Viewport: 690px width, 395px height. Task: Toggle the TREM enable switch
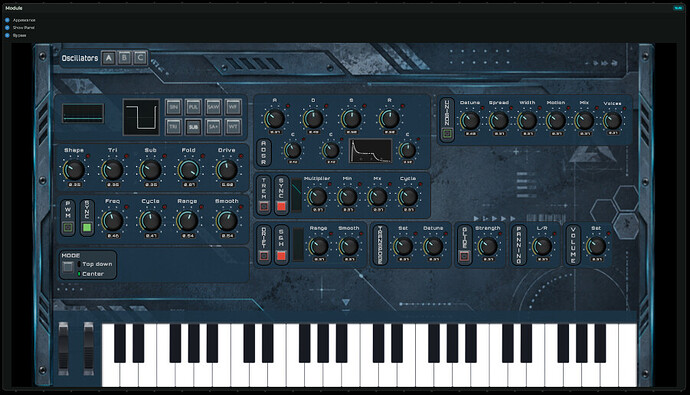tap(264, 206)
